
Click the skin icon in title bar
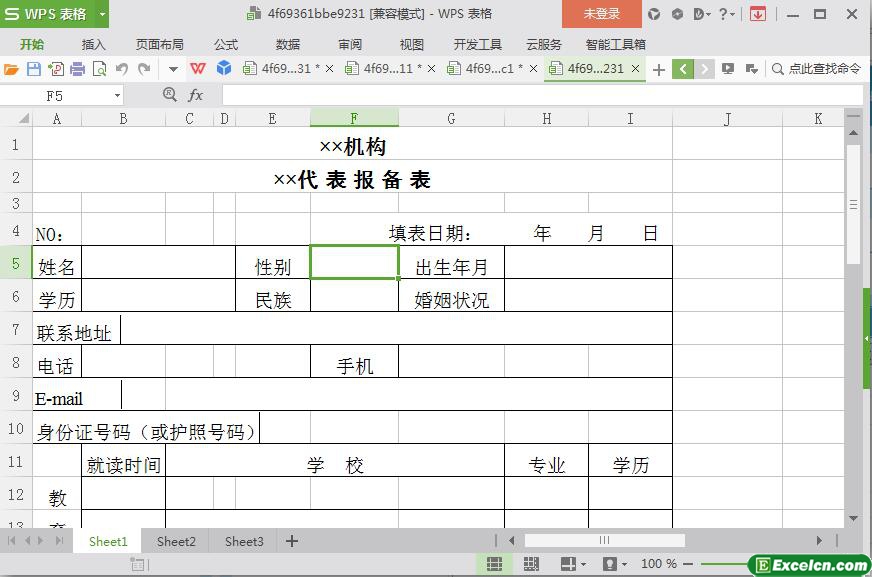coord(654,14)
